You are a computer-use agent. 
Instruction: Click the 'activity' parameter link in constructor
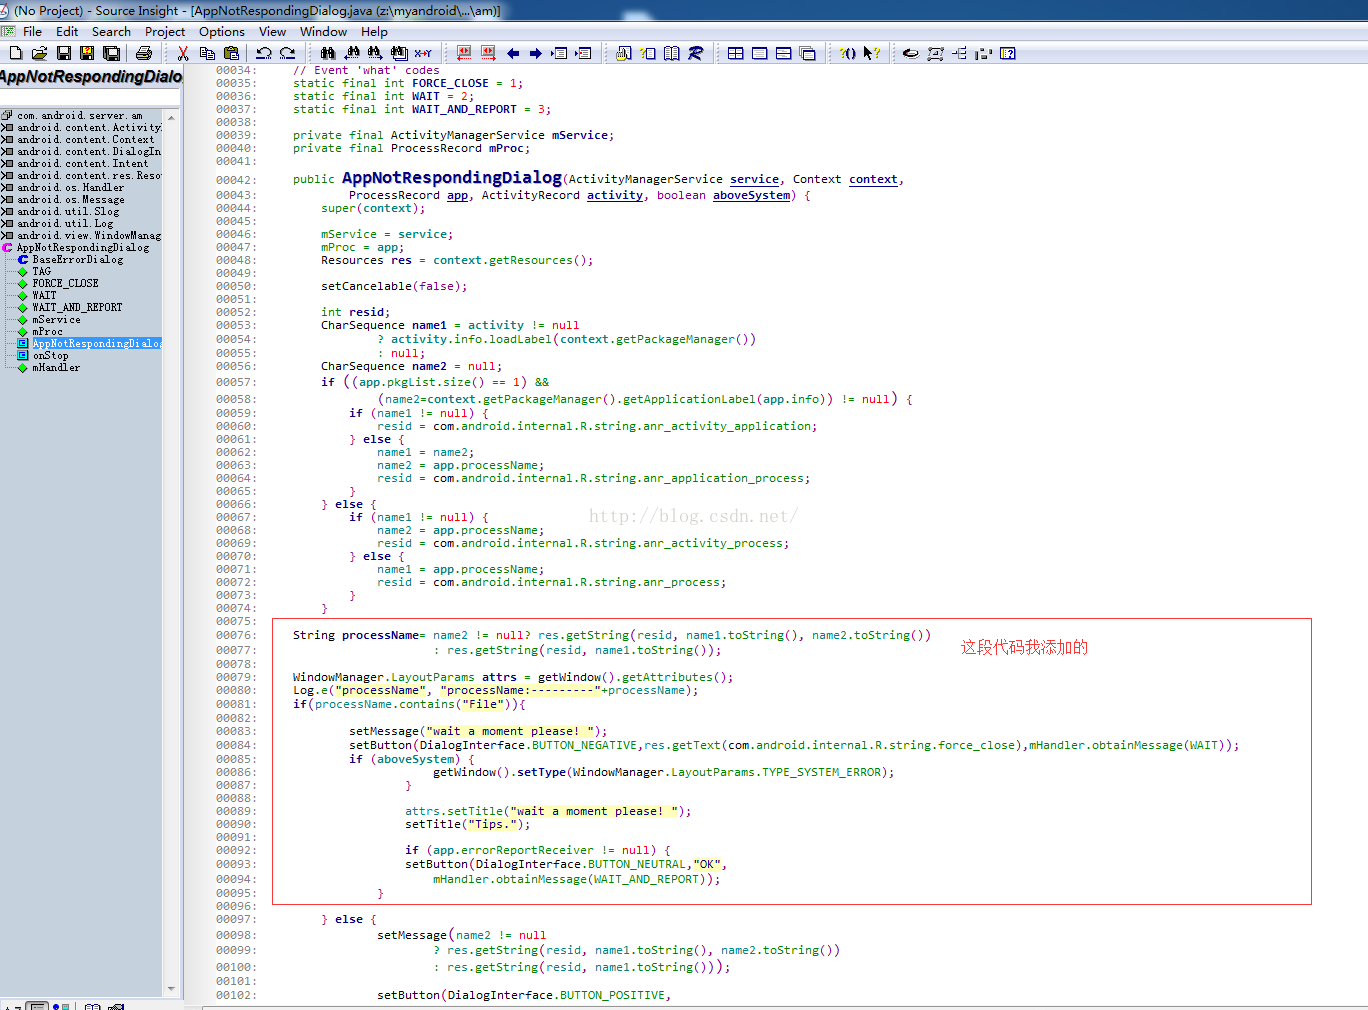point(615,196)
